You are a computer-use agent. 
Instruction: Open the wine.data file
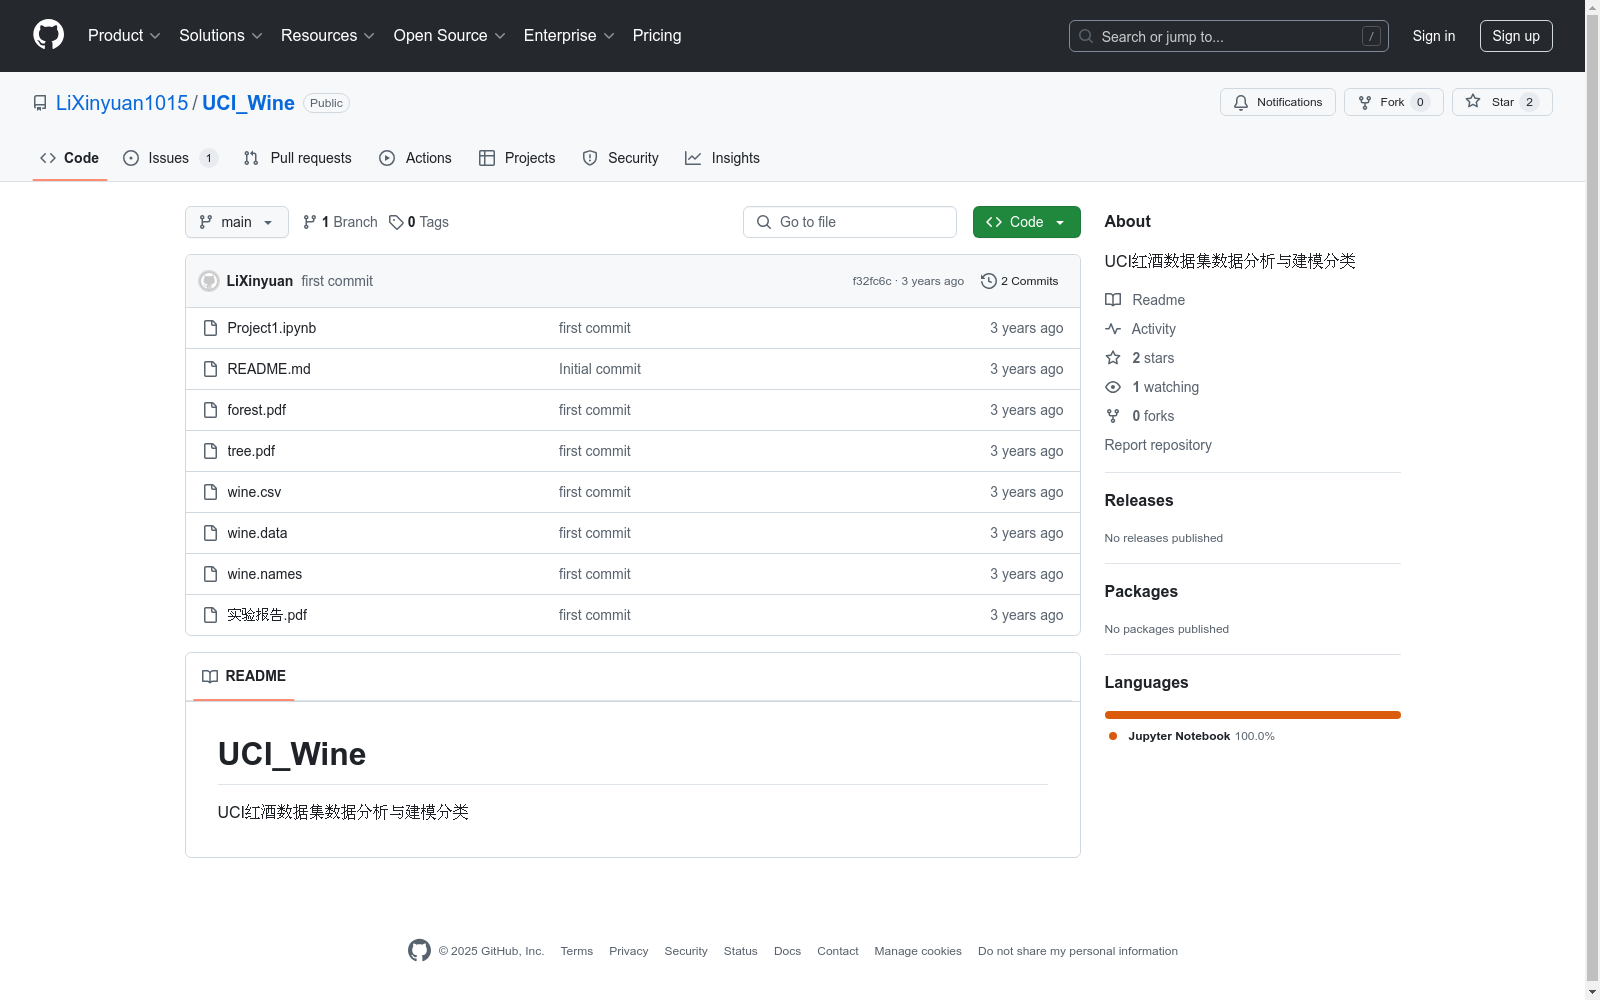257,533
